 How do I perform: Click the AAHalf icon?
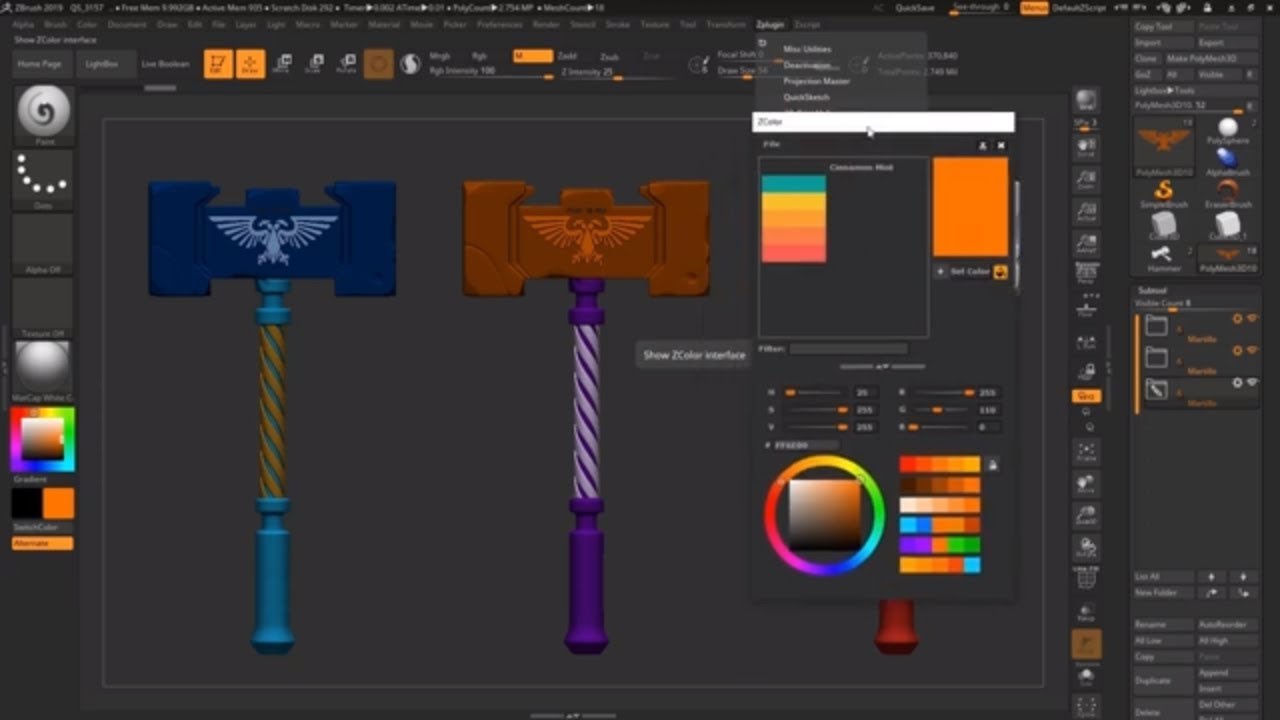tap(1086, 244)
